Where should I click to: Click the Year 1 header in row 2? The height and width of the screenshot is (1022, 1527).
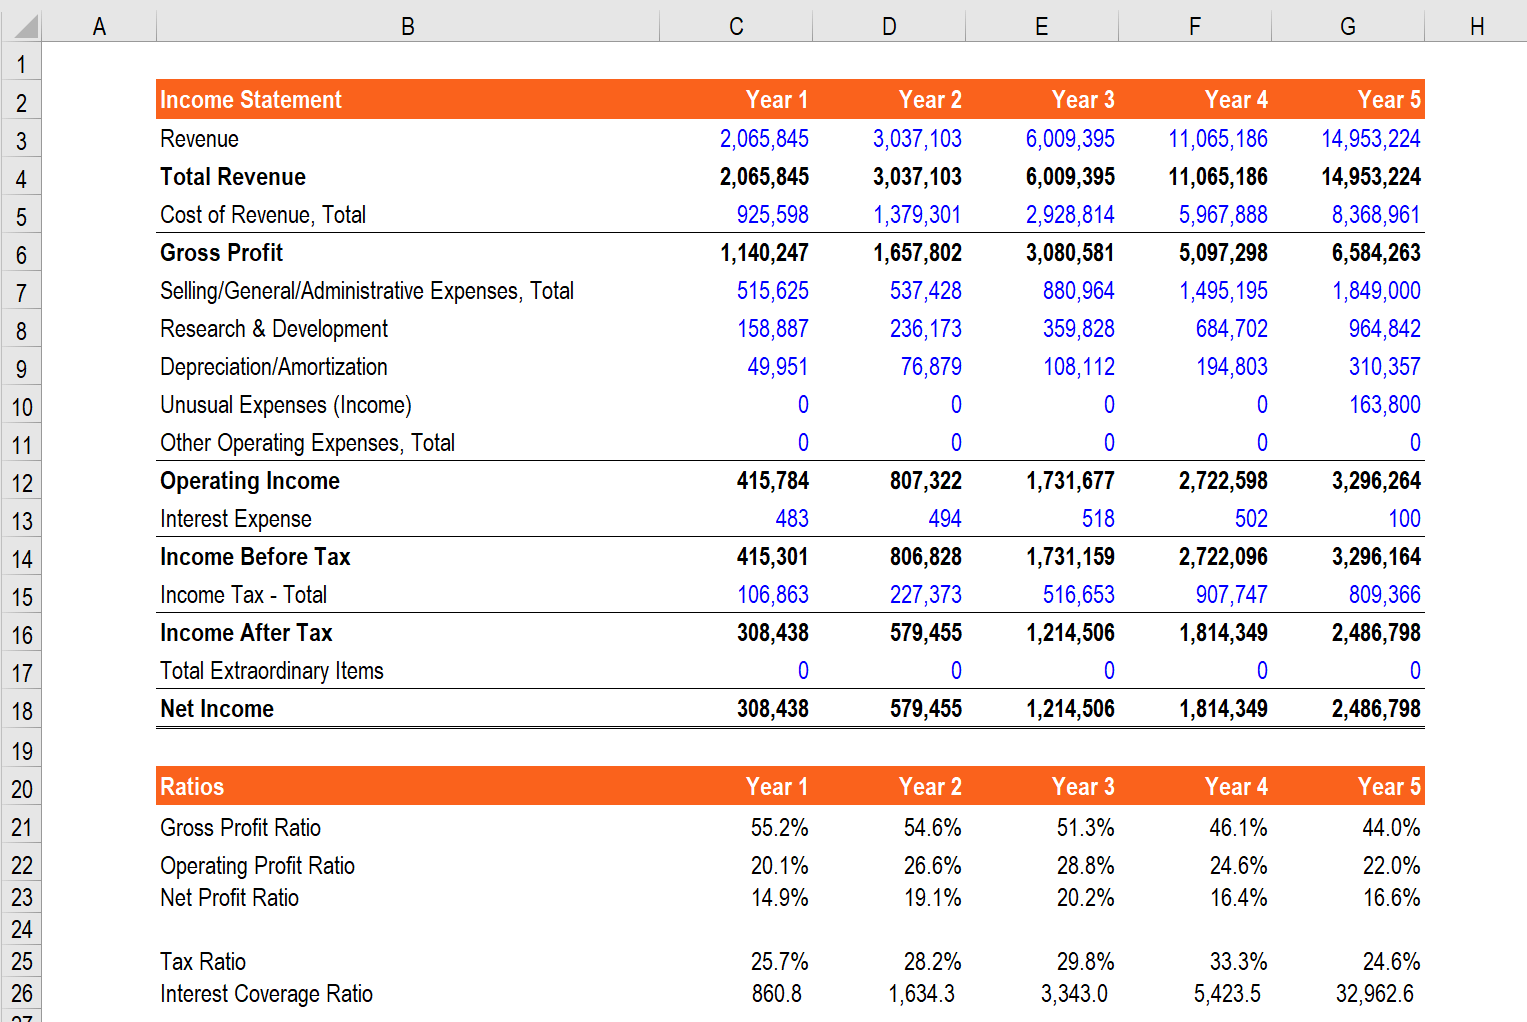776,99
